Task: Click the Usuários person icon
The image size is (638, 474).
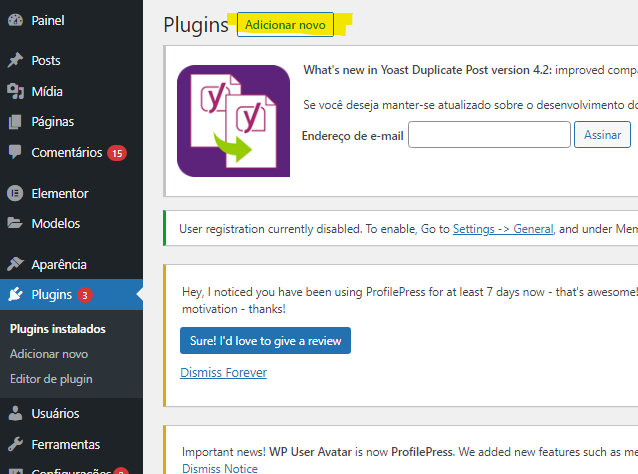Action: coord(15,414)
